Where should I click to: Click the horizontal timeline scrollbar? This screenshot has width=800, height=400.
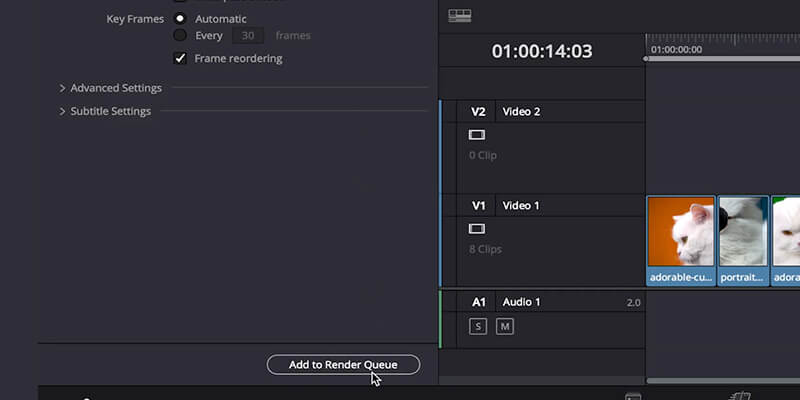pyautogui.click(x=723, y=381)
